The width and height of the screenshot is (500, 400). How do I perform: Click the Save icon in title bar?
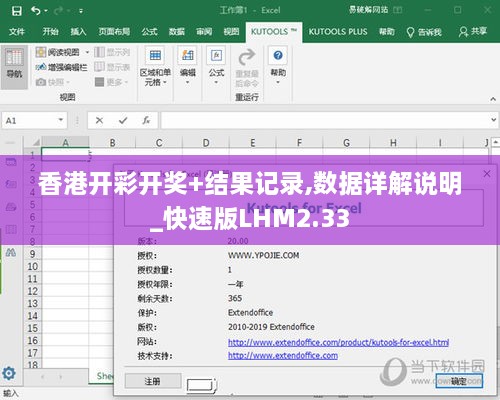[x=17, y=11]
